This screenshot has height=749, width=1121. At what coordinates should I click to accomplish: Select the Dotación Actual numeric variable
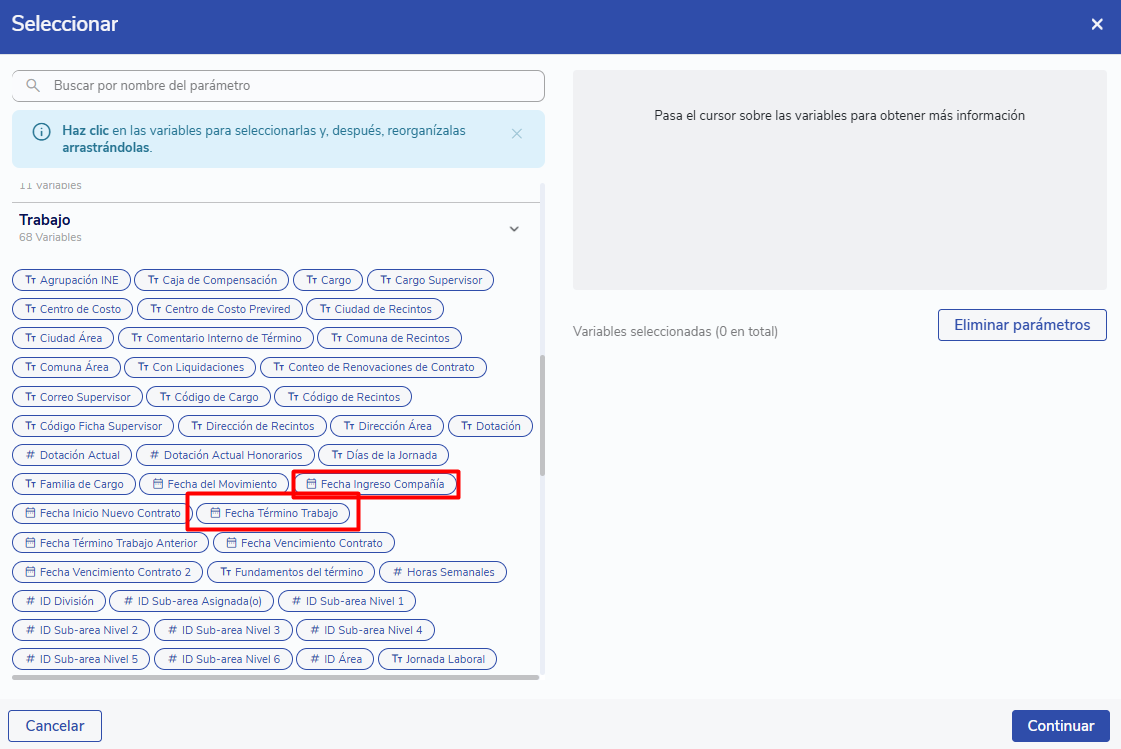tap(72, 455)
